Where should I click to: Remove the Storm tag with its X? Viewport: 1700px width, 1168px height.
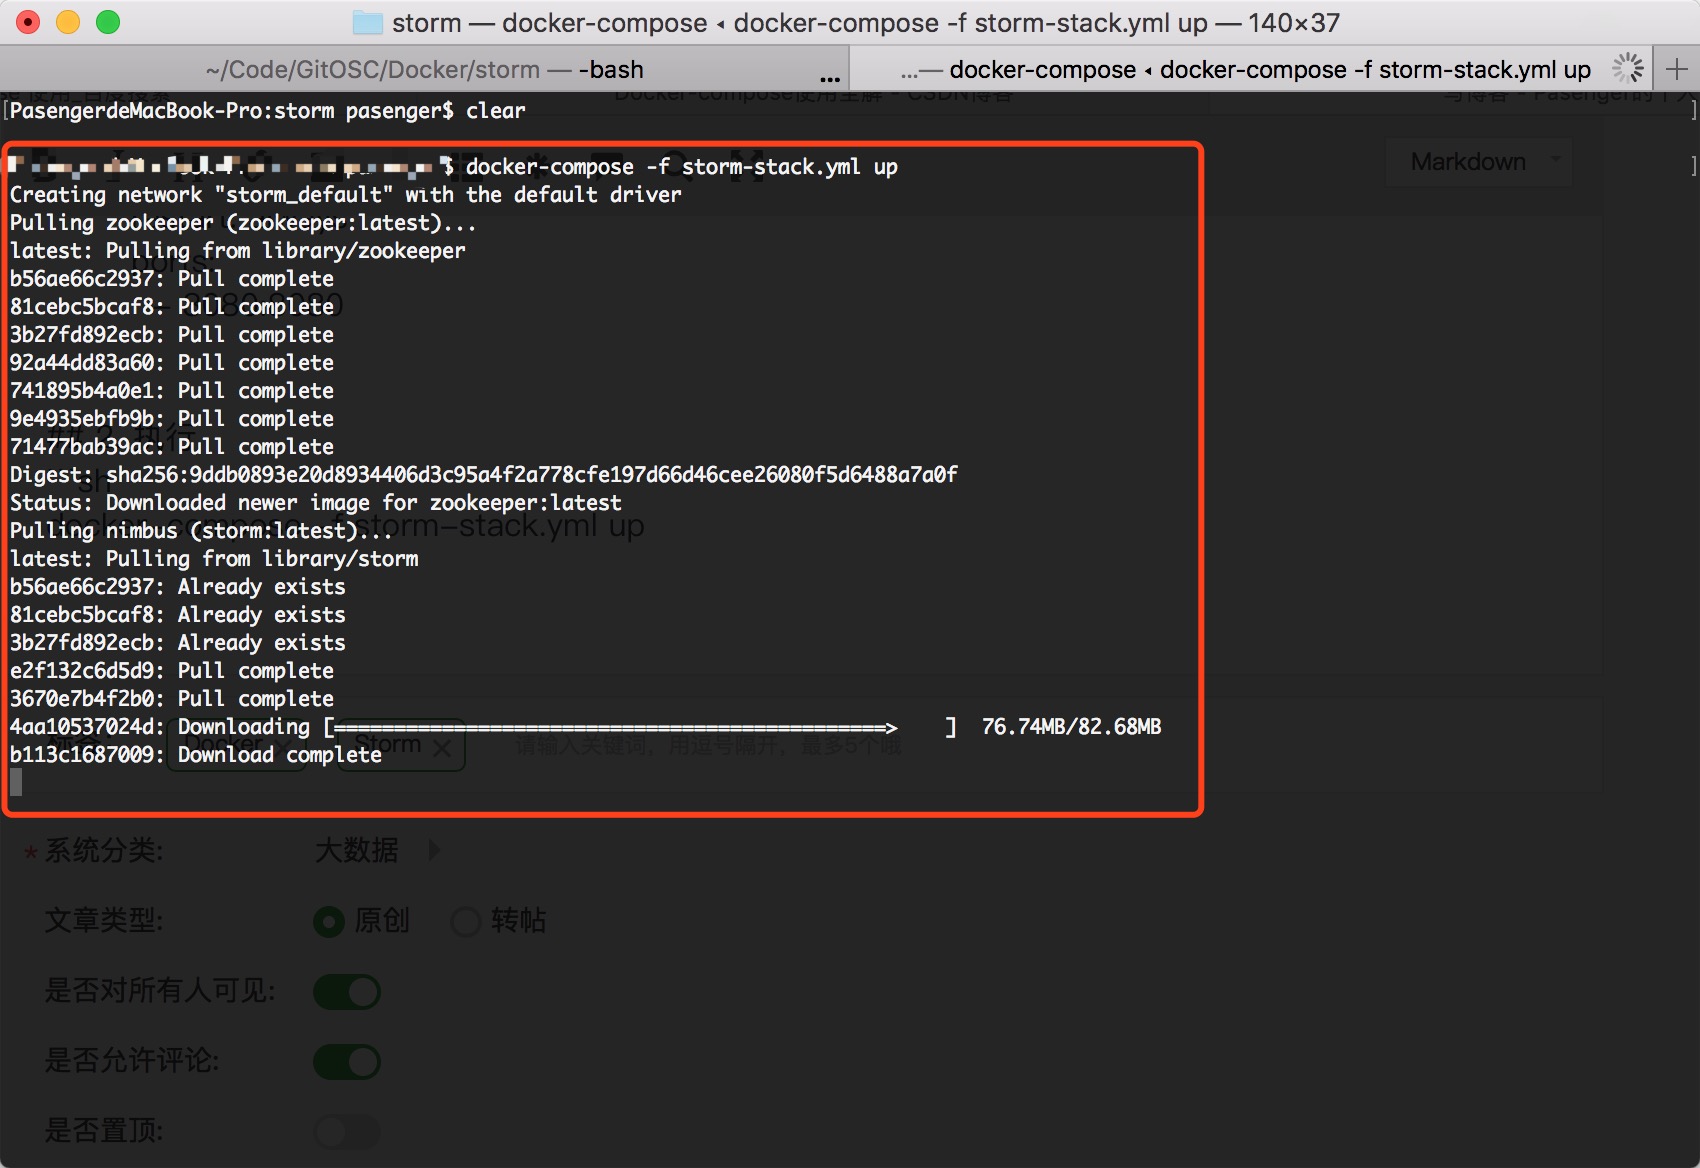pos(443,746)
